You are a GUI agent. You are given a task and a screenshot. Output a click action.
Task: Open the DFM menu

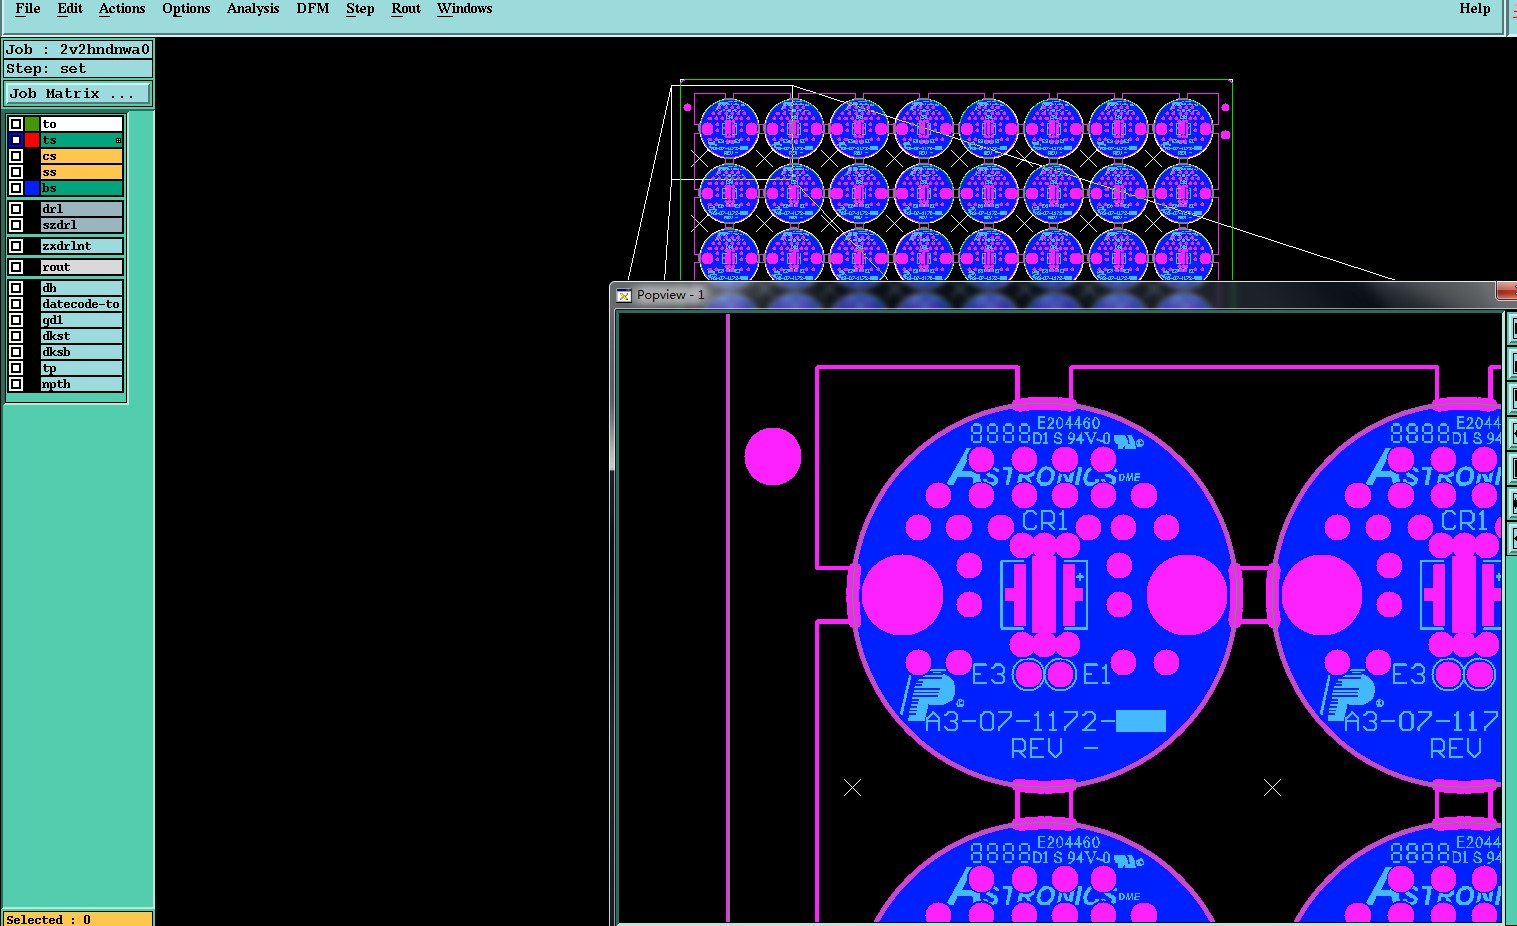coord(313,9)
